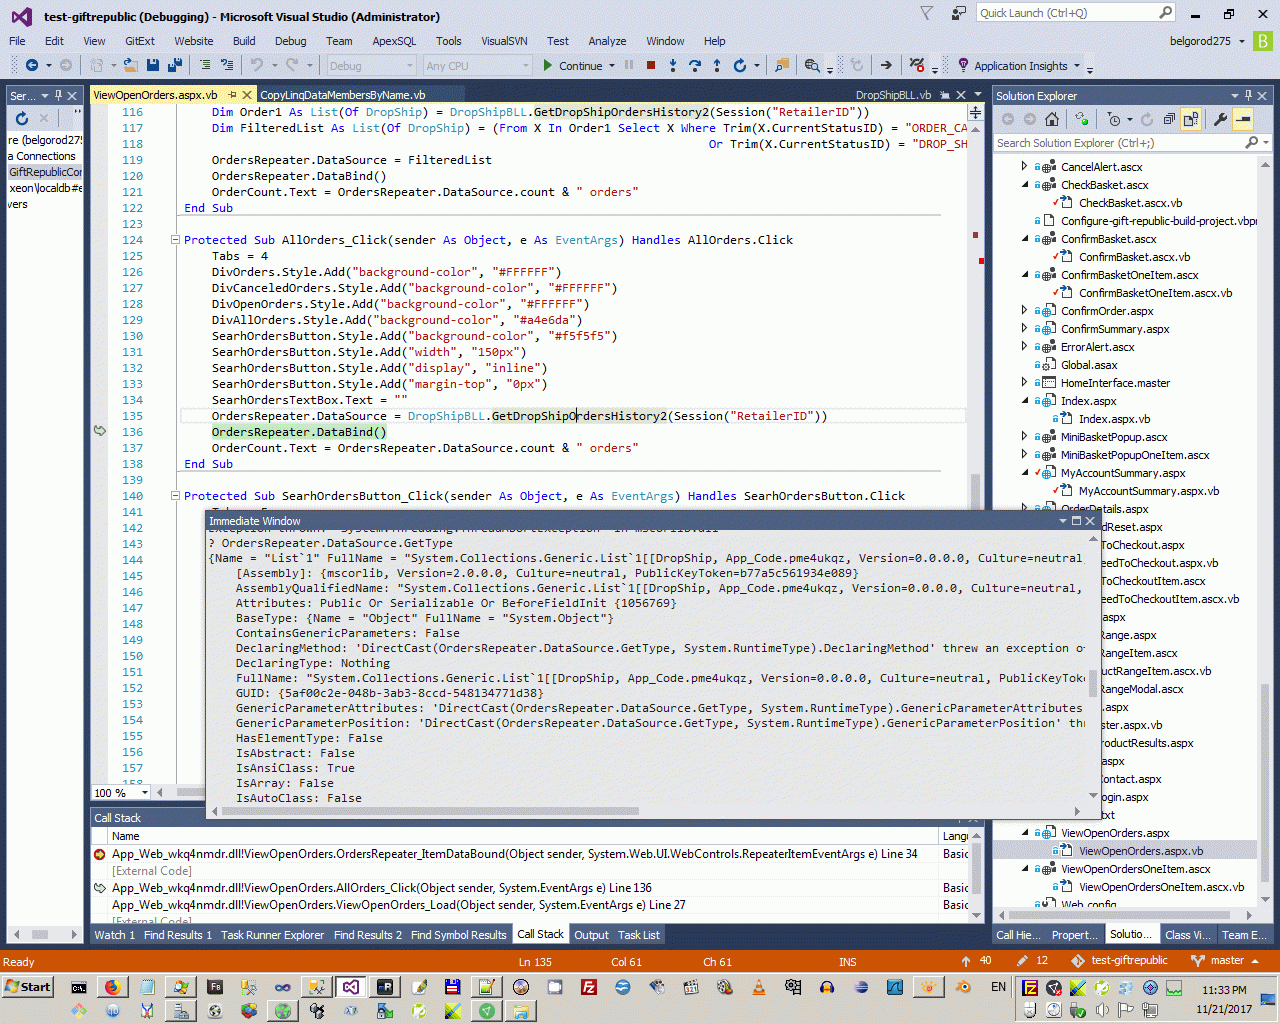Click the notifications flag icon in title bar
Image resolution: width=1280 pixels, height=1024 pixels.
[x=927, y=13]
